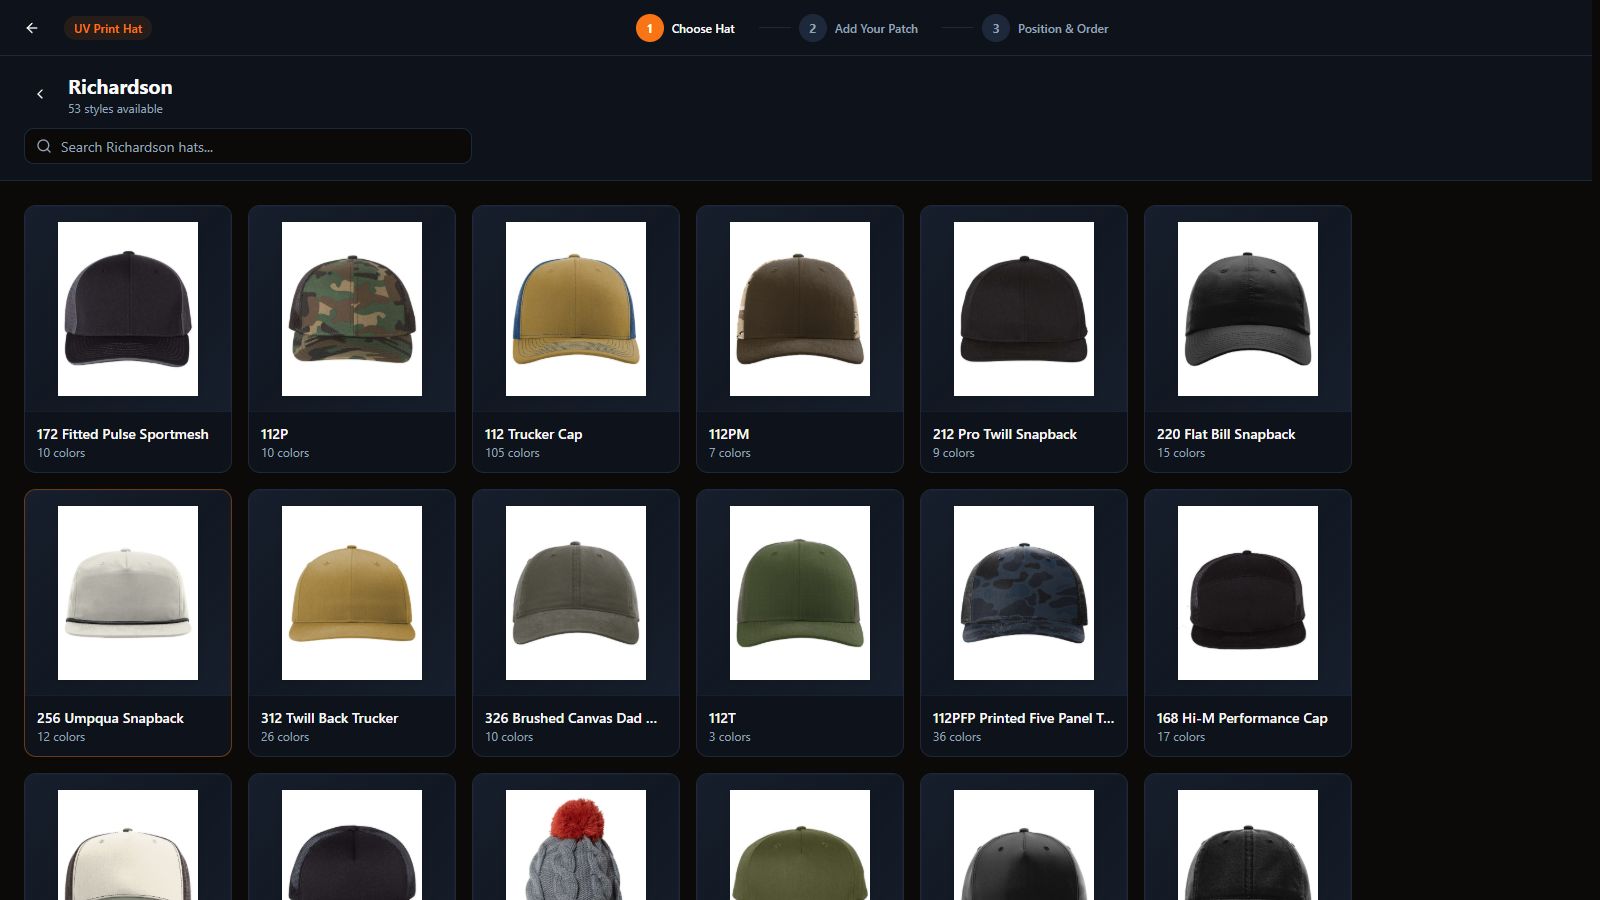
Task: Click the 112PFP Printed Five Panel title
Action: click(x=1023, y=718)
